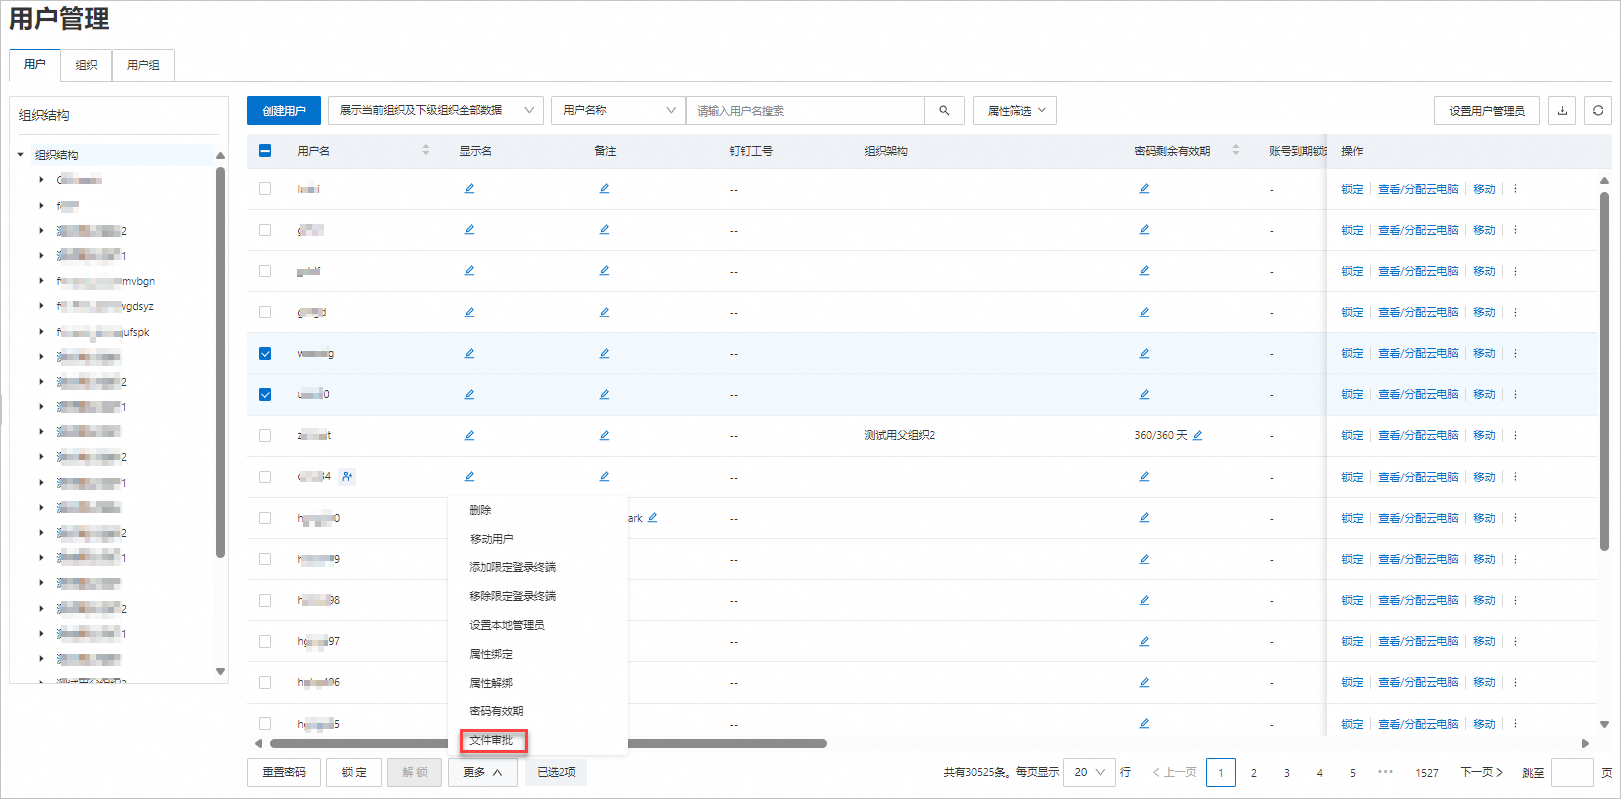Edit display name of checked user ending in g

point(469,353)
